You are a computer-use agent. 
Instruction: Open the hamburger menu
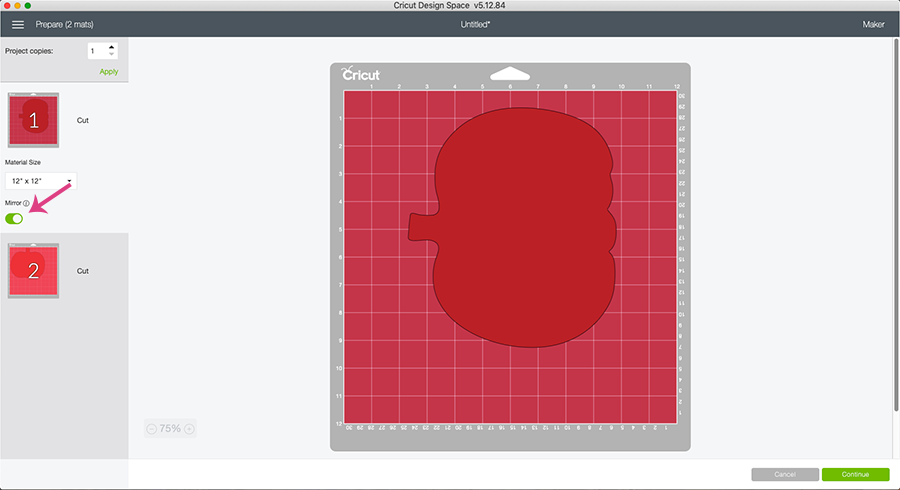[x=18, y=23]
